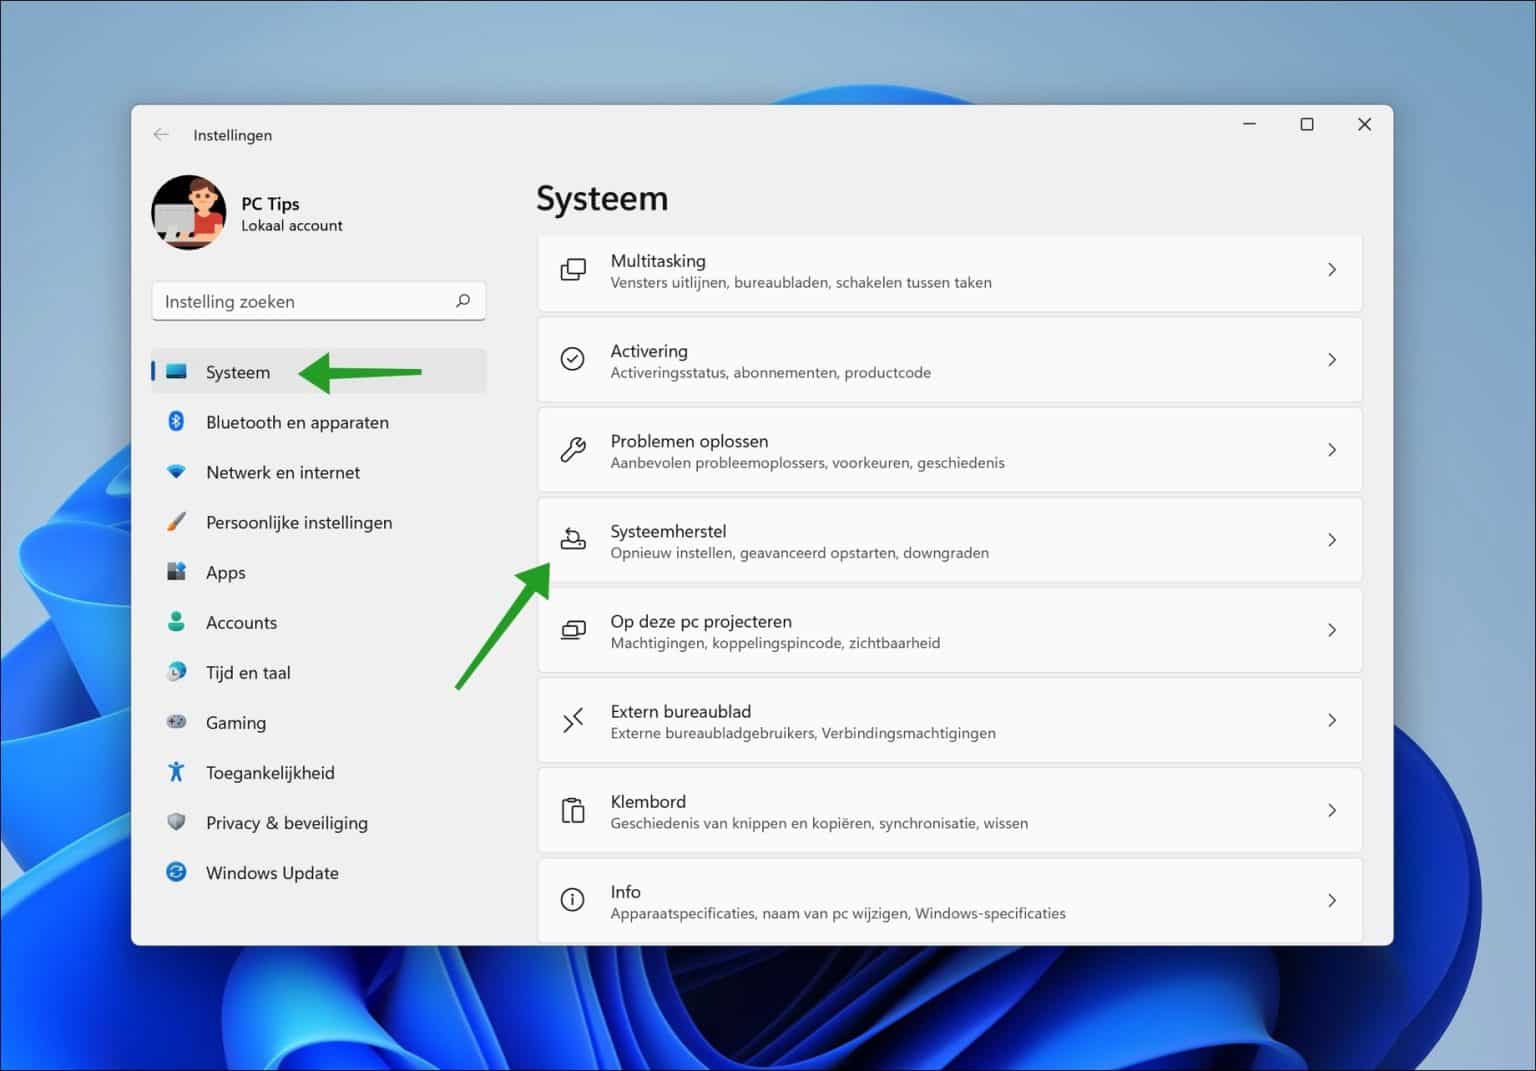Click the Multitasking windows icon

coord(573,269)
